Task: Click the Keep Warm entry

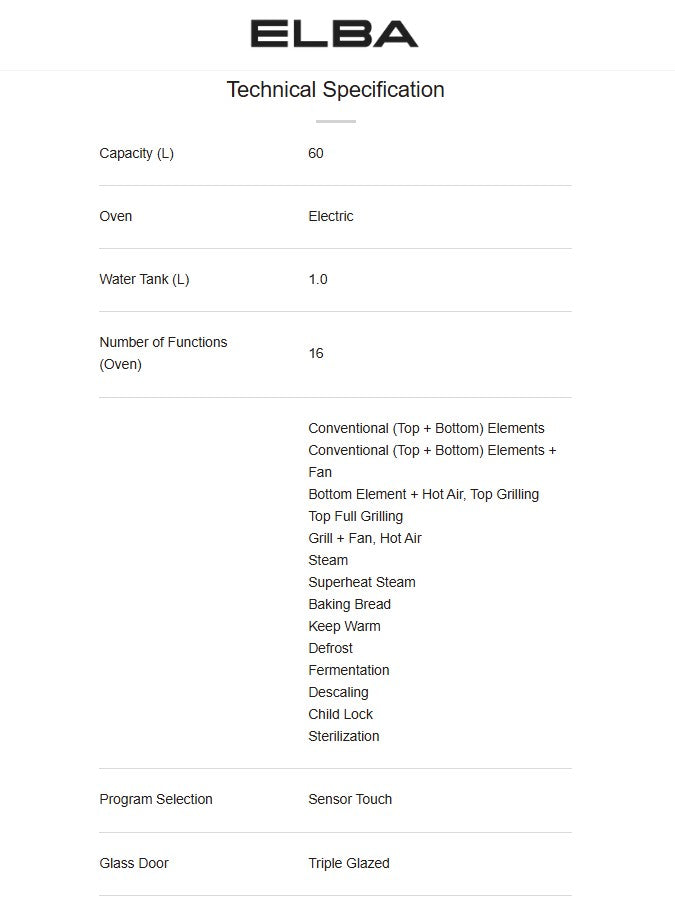Action: coord(344,626)
